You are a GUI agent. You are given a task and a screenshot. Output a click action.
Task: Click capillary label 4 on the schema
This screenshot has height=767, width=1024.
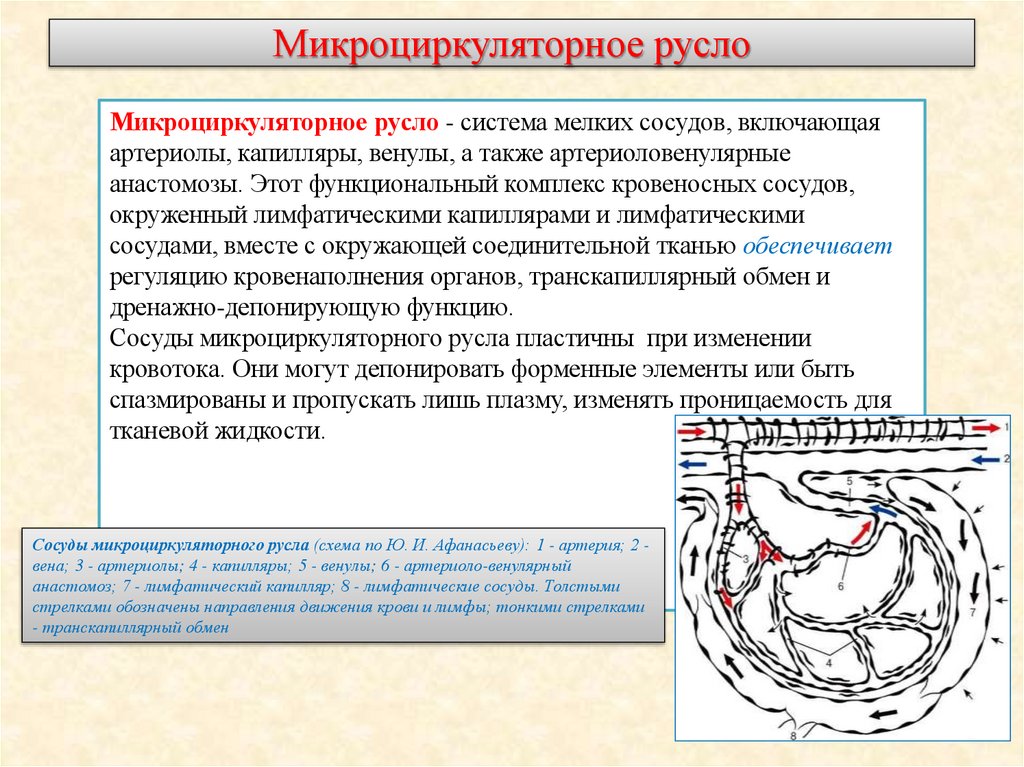coord(828,662)
